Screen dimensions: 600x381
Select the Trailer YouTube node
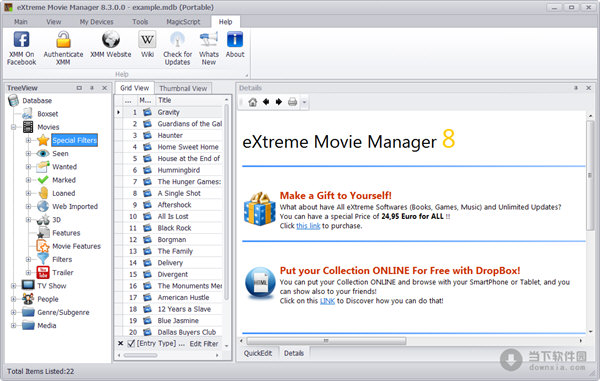[x=62, y=273]
